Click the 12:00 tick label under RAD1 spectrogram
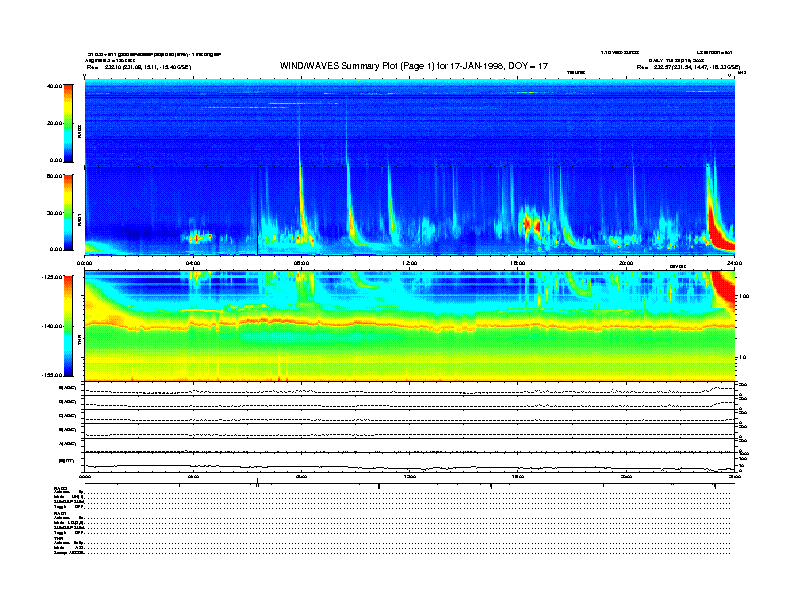Image resolution: width=792 pixels, height=612 pixels. 410,263
